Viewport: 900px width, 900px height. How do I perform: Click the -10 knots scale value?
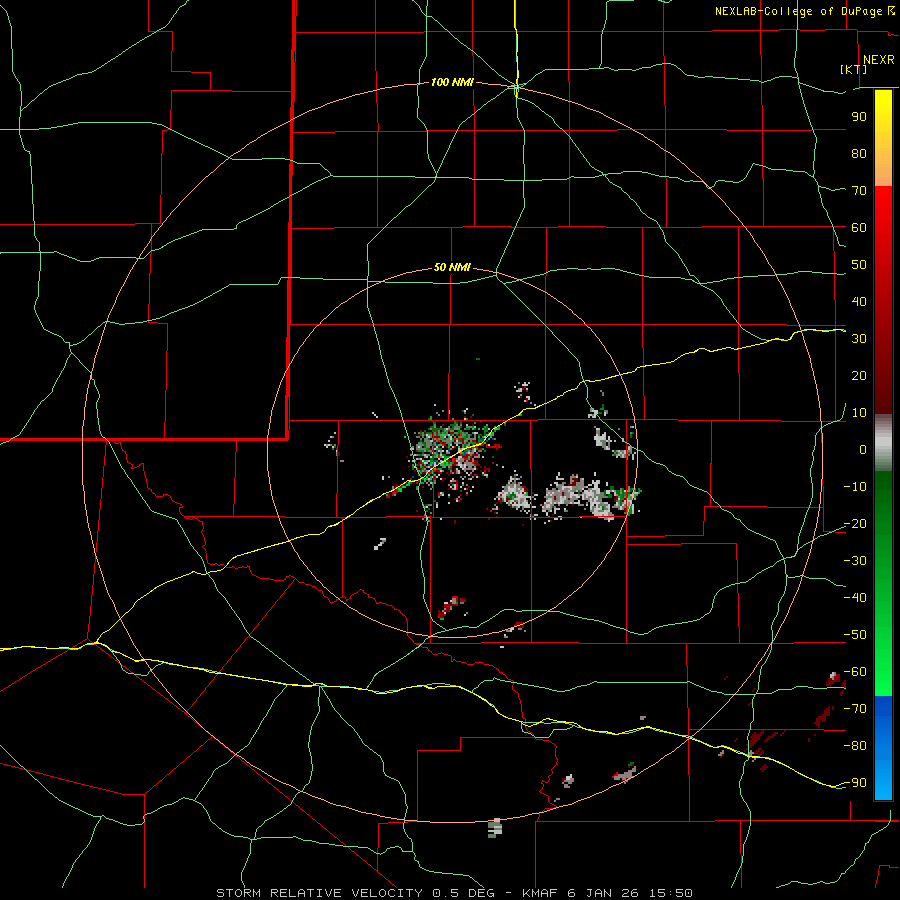[855, 487]
